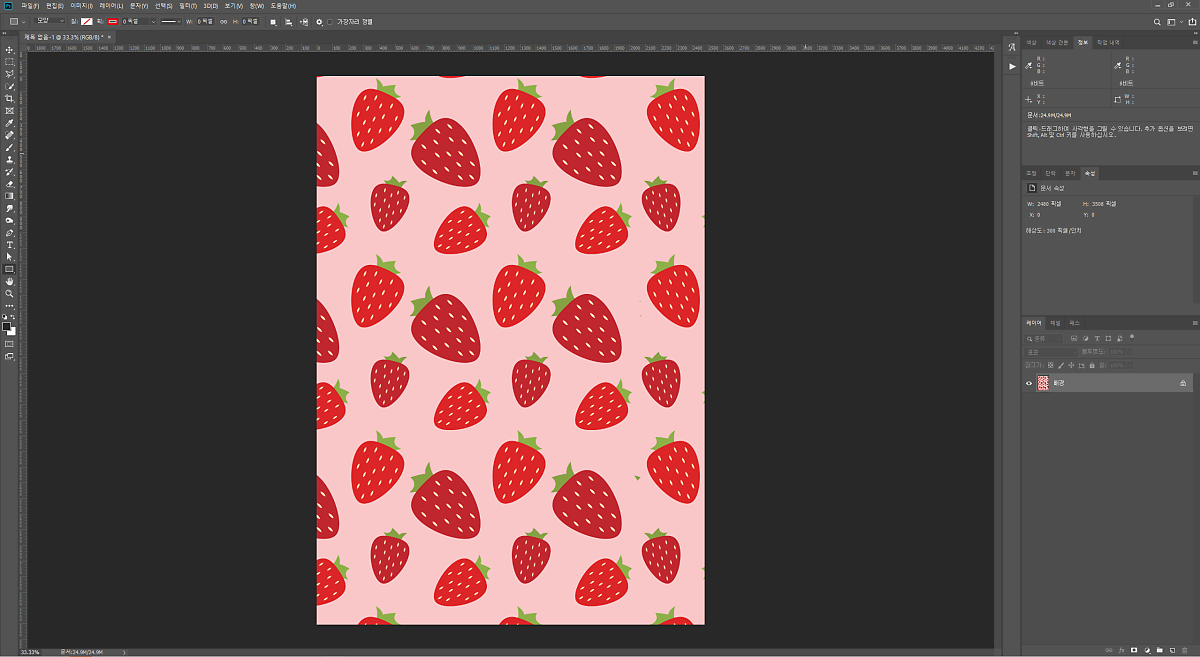The image size is (1200, 657).
Task: Open the layer filter 종류 dropdown
Action: pos(1046,338)
